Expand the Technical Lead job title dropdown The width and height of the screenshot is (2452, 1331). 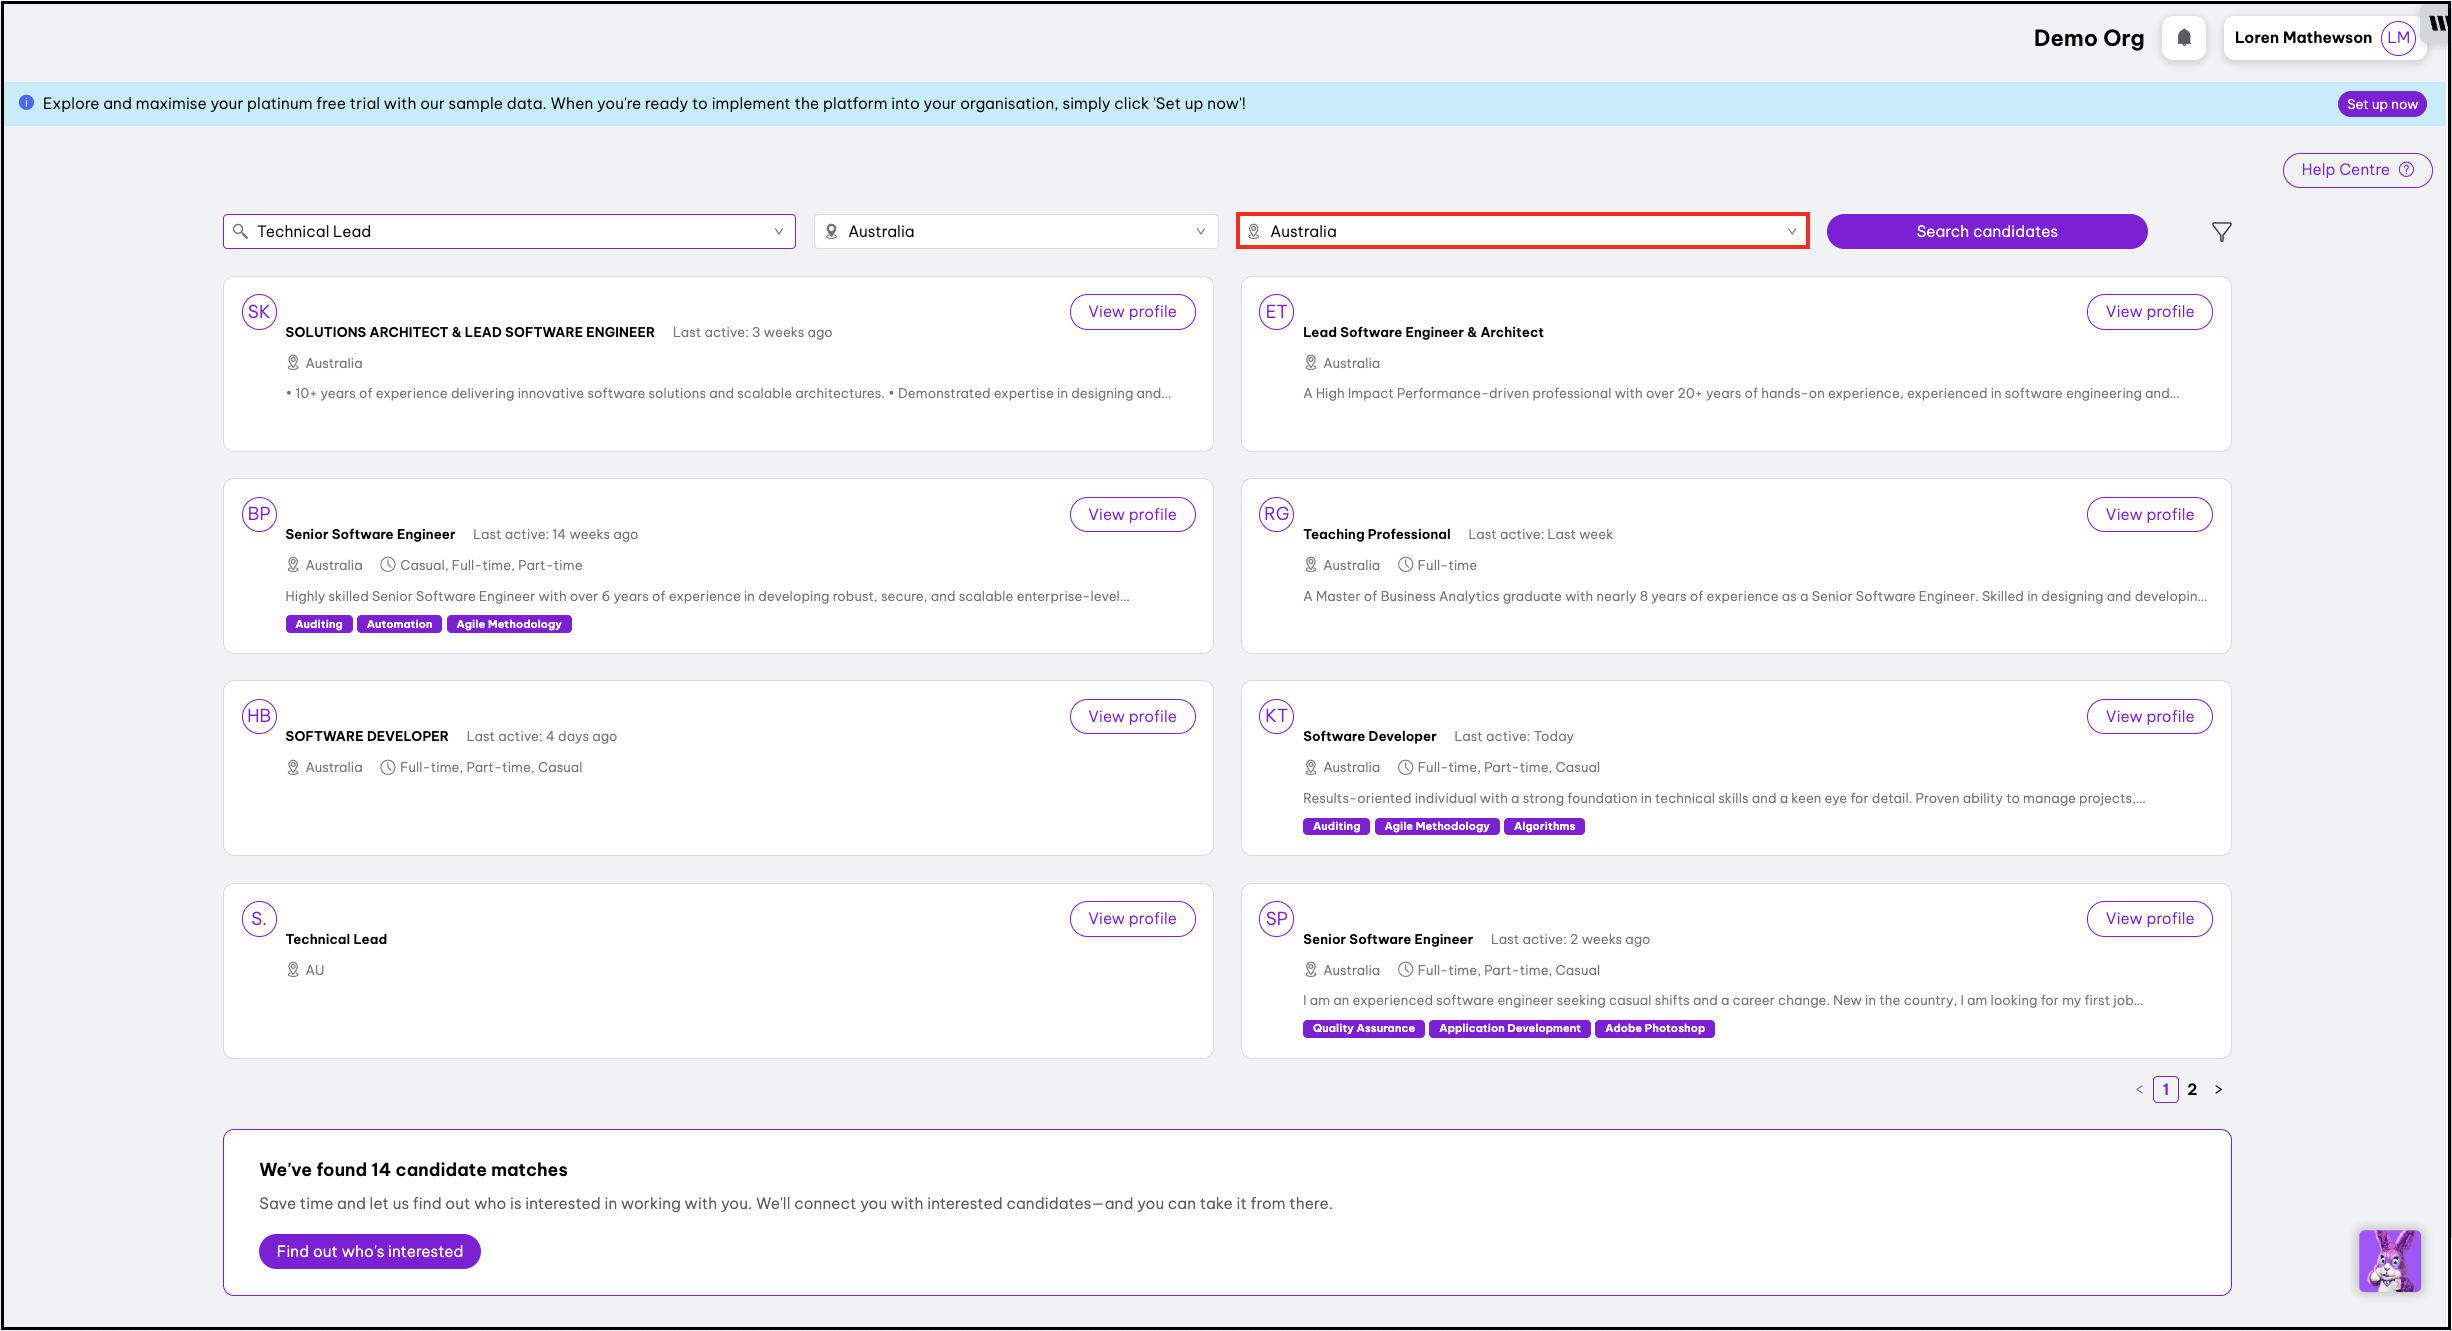(778, 232)
